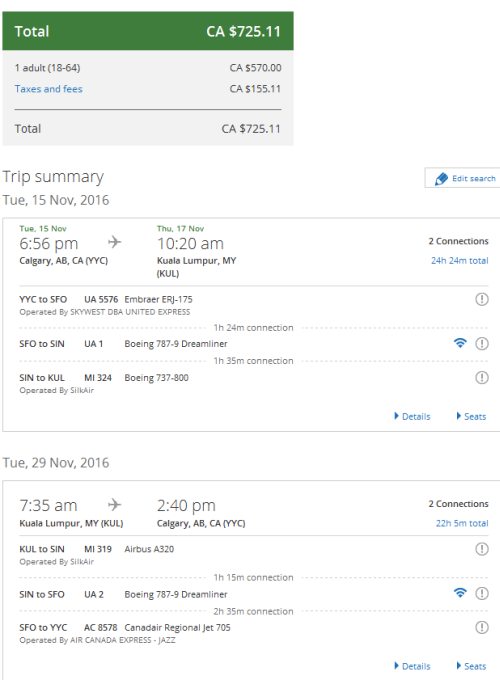The height and width of the screenshot is (680, 500).
Task: Expand Seats for the return Kuala Lumpur flight
Action: click(x=471, y=666)
